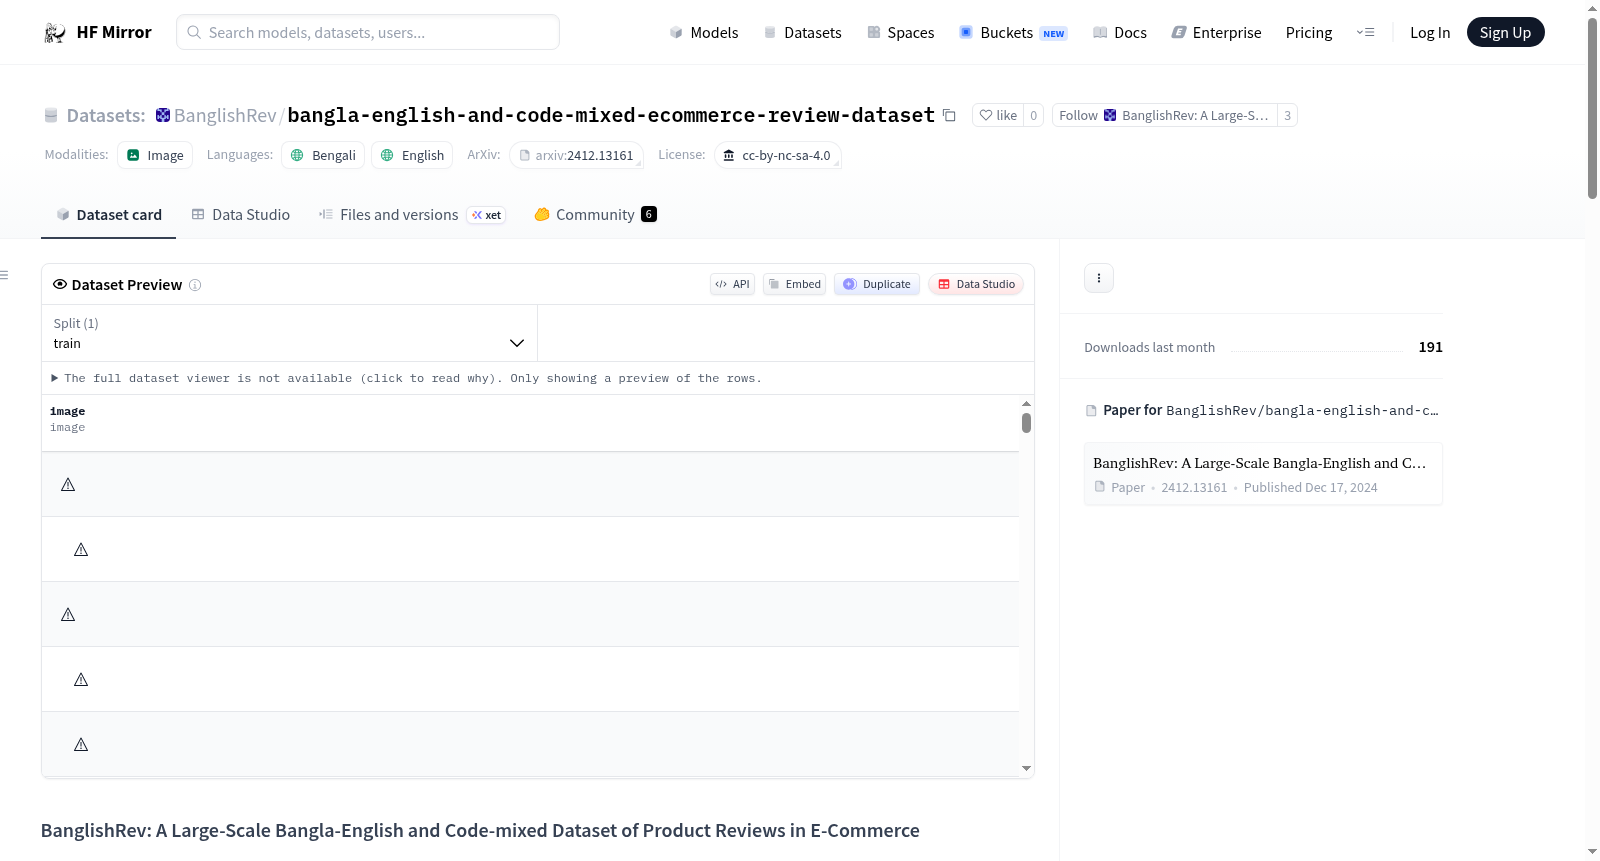Open the Datasets page
Image resolution: width=1600 pixels, height=861 pixels.
click(x=802, y=33)
